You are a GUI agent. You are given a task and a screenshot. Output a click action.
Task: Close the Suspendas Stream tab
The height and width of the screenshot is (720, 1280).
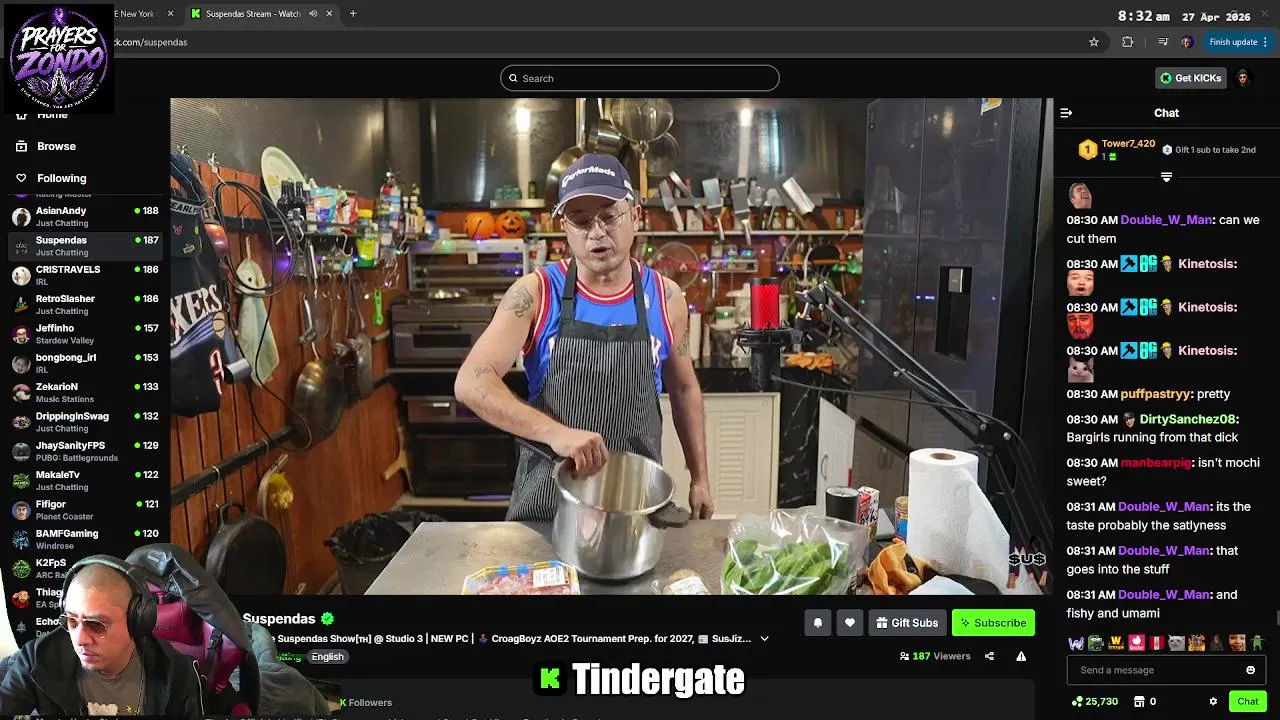329,14
